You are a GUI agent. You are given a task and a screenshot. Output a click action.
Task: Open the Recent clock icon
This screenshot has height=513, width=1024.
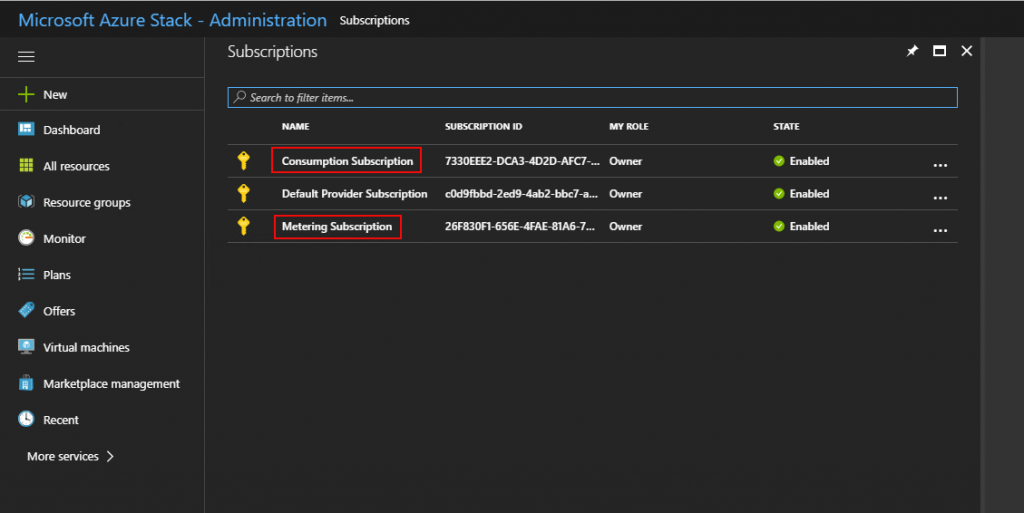26,419
